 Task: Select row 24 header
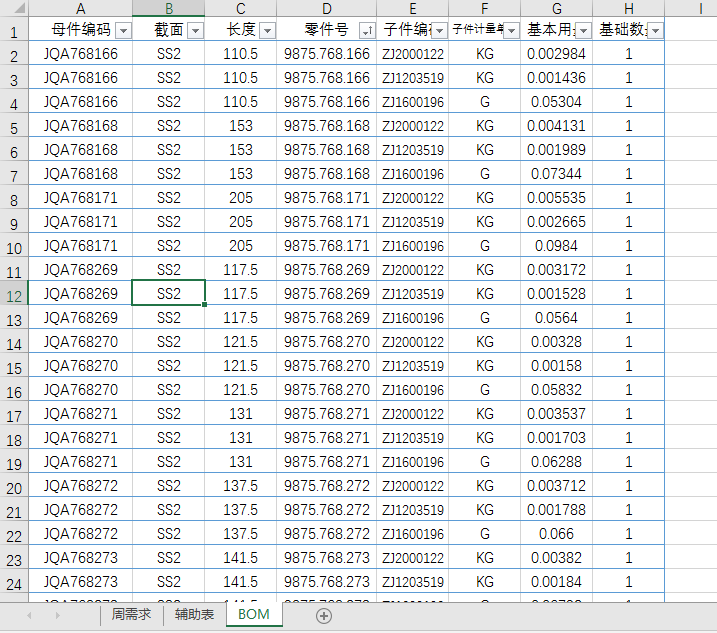(14, 582)
